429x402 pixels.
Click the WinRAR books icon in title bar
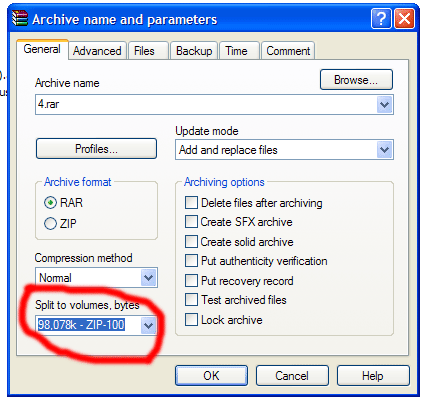(x=20, y=18)
